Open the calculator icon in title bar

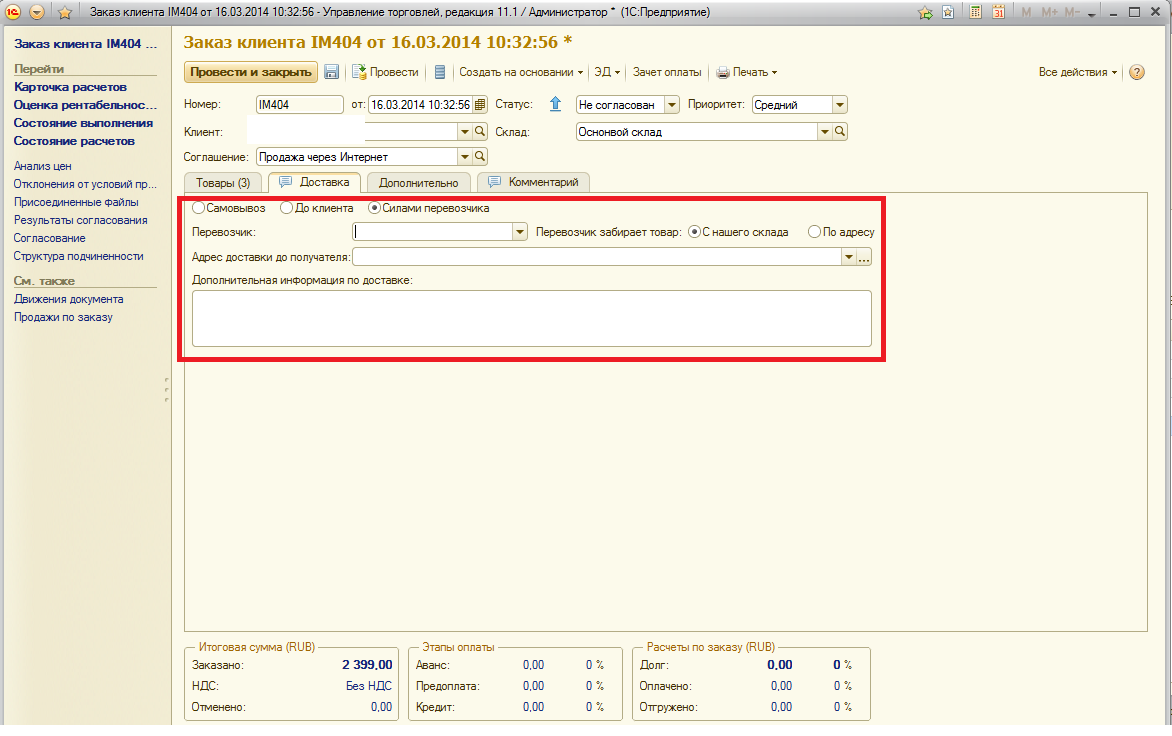pyautogui.click(x=975, y=12)
